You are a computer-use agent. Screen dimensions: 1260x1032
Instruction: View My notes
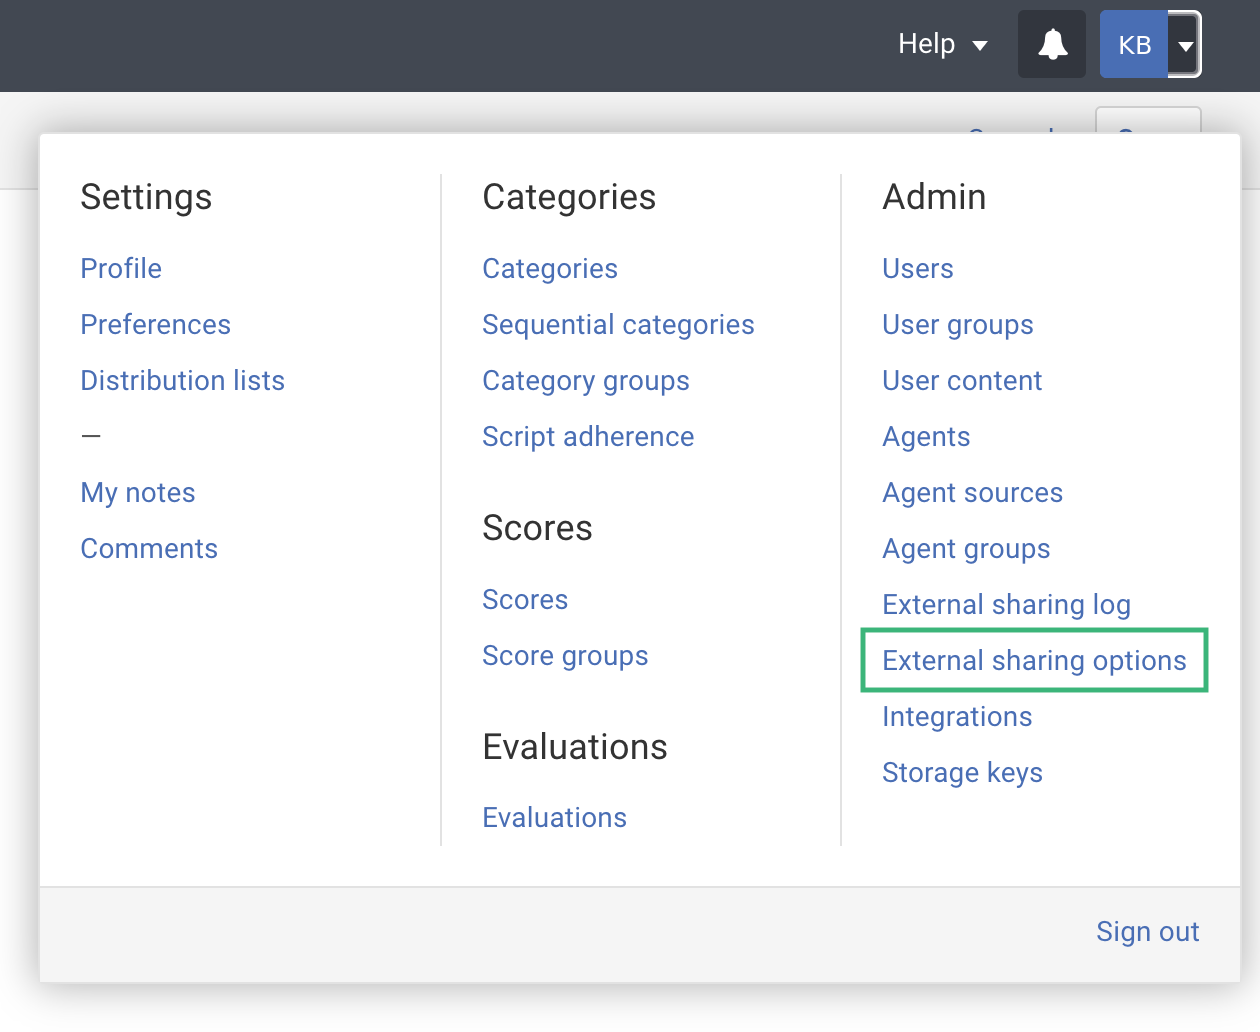[138, 493]
